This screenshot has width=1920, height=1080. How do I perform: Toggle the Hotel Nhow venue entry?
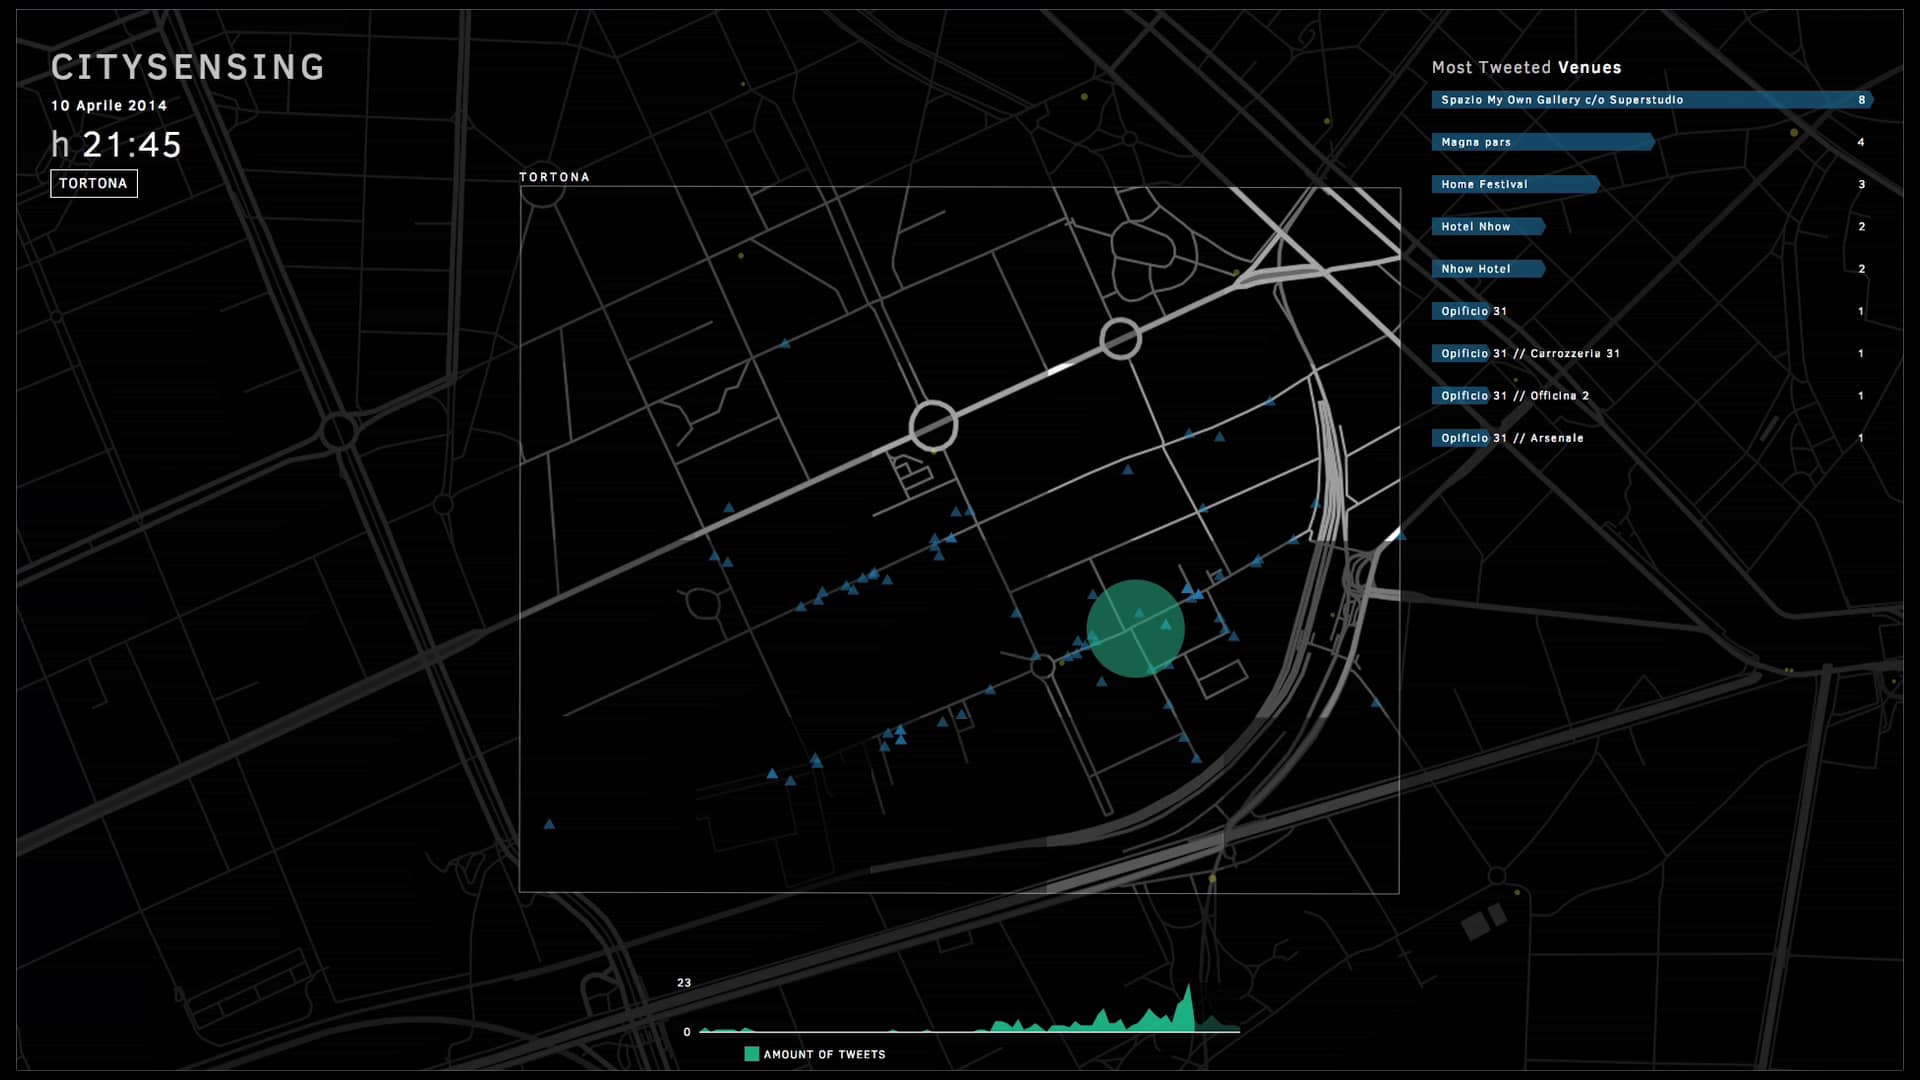coord(1489,227)
